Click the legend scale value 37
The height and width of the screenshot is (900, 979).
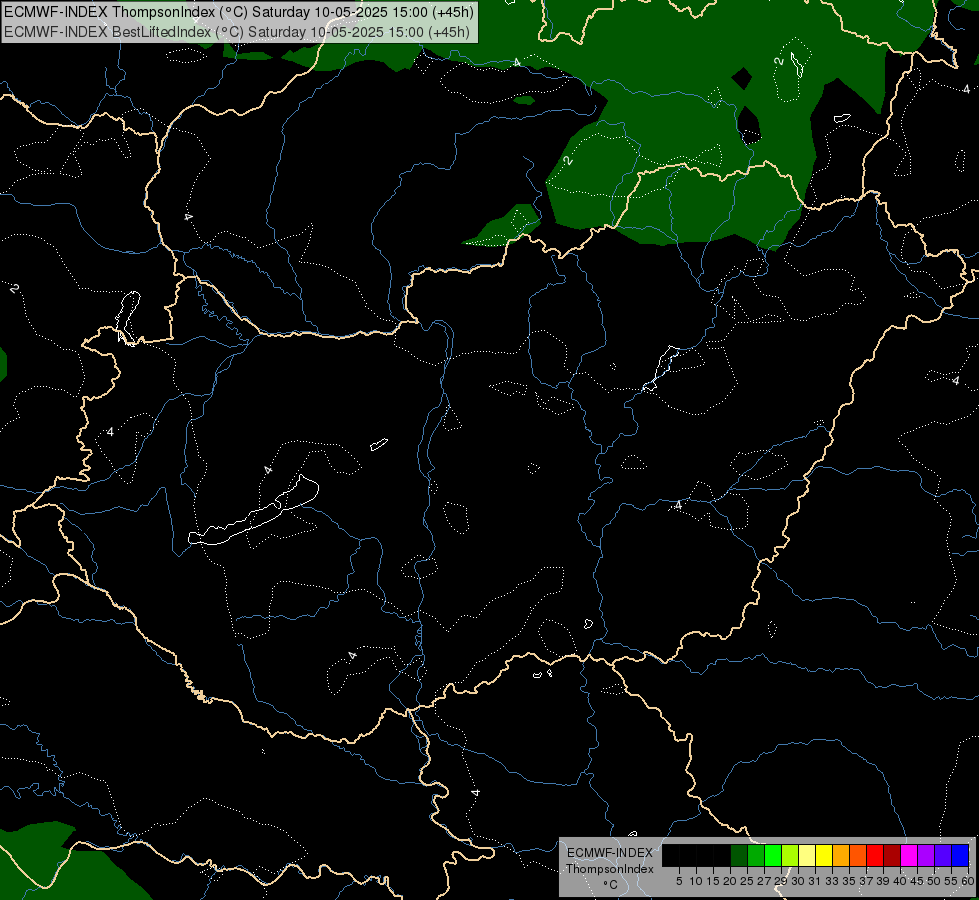(x=866, y=881)
